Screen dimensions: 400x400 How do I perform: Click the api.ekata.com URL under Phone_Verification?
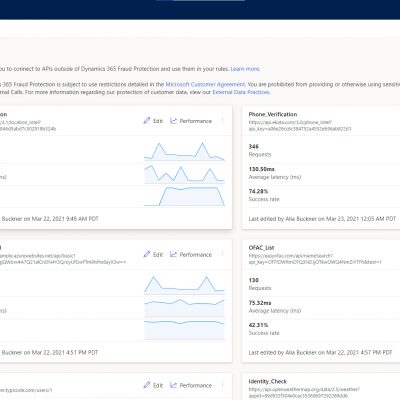pyautogui.click(x=300, y=125)
